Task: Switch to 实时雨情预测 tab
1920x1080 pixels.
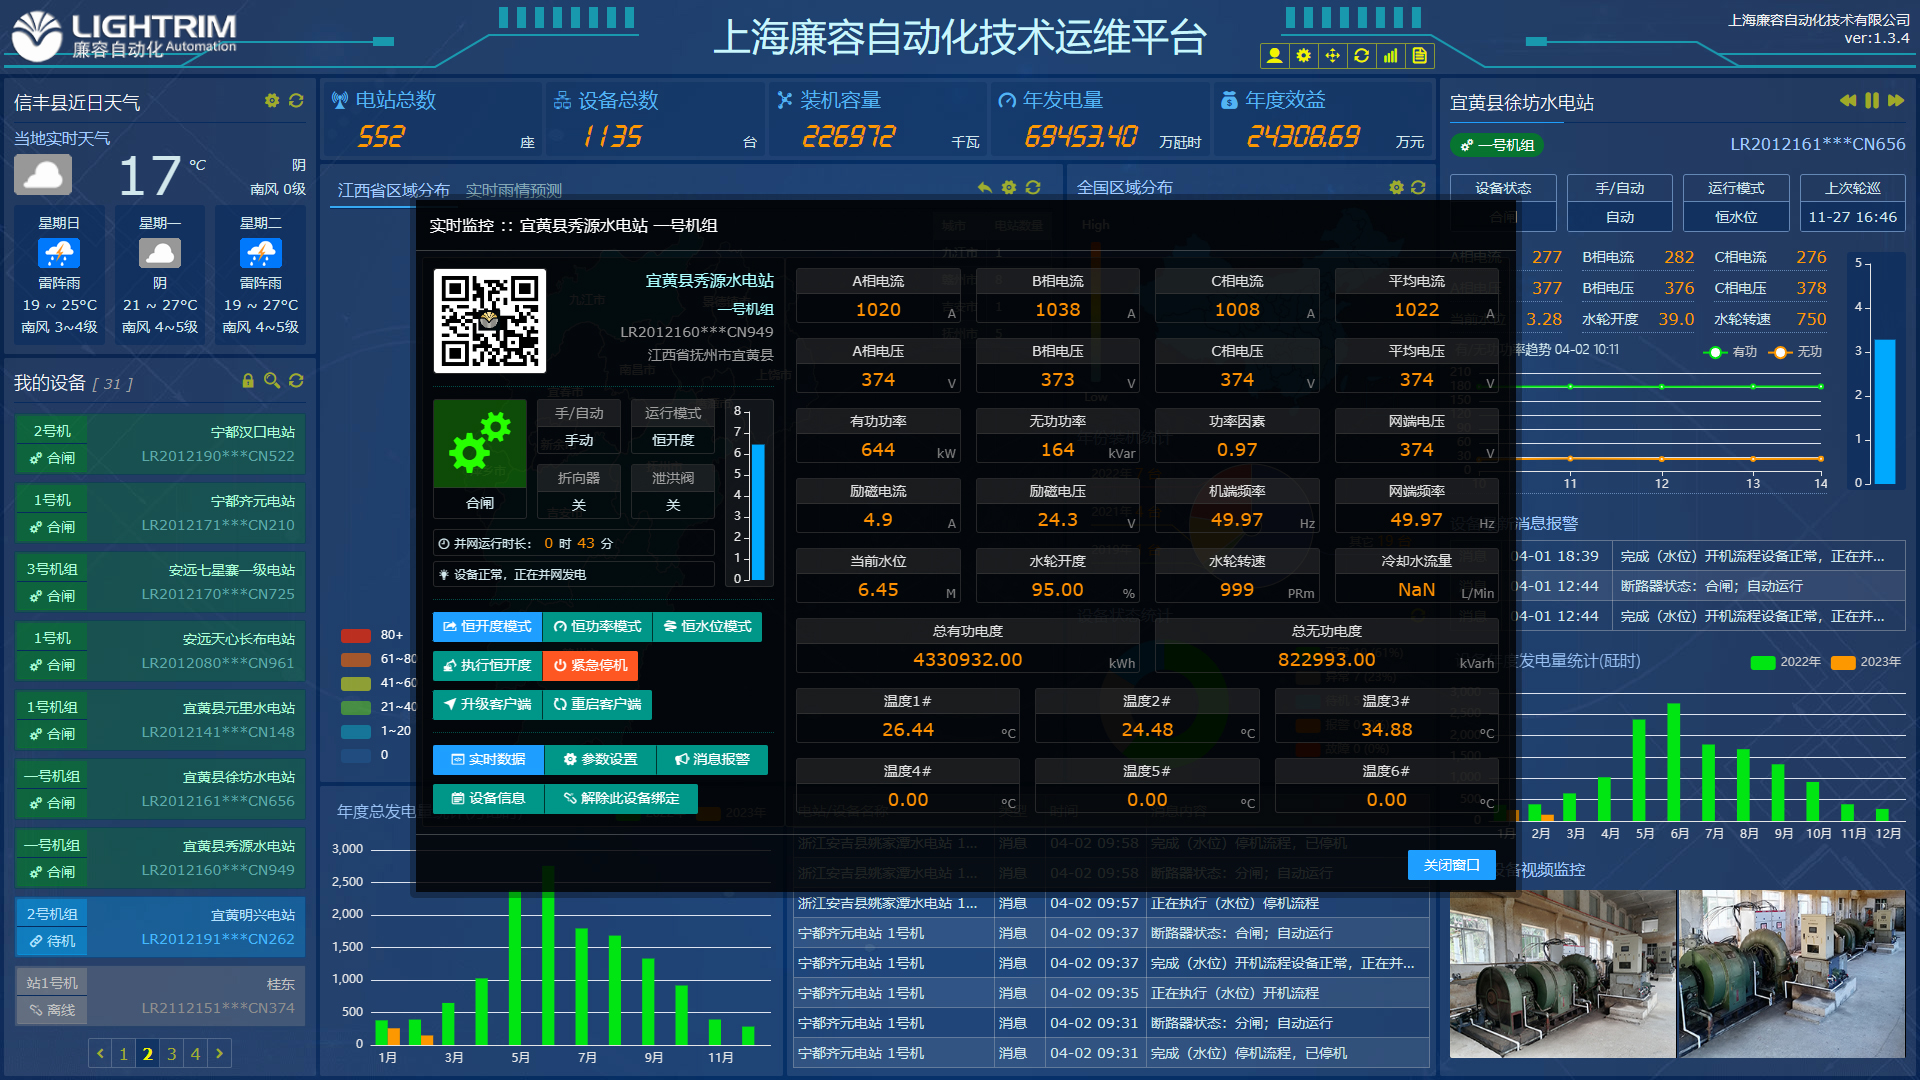Action: 514,190
